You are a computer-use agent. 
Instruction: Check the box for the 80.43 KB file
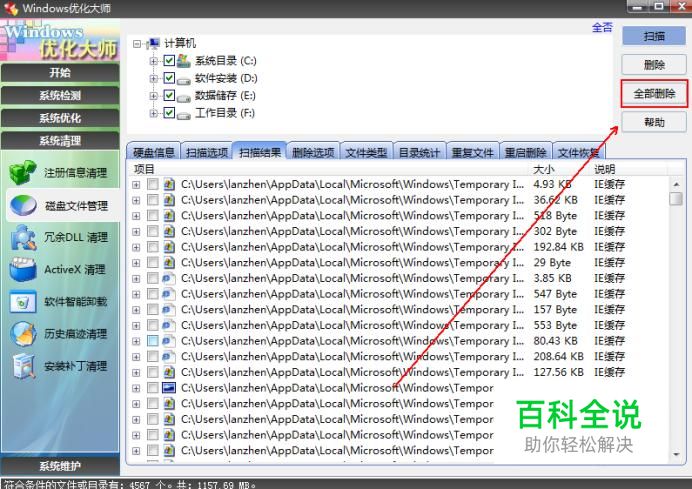(153, 341)
